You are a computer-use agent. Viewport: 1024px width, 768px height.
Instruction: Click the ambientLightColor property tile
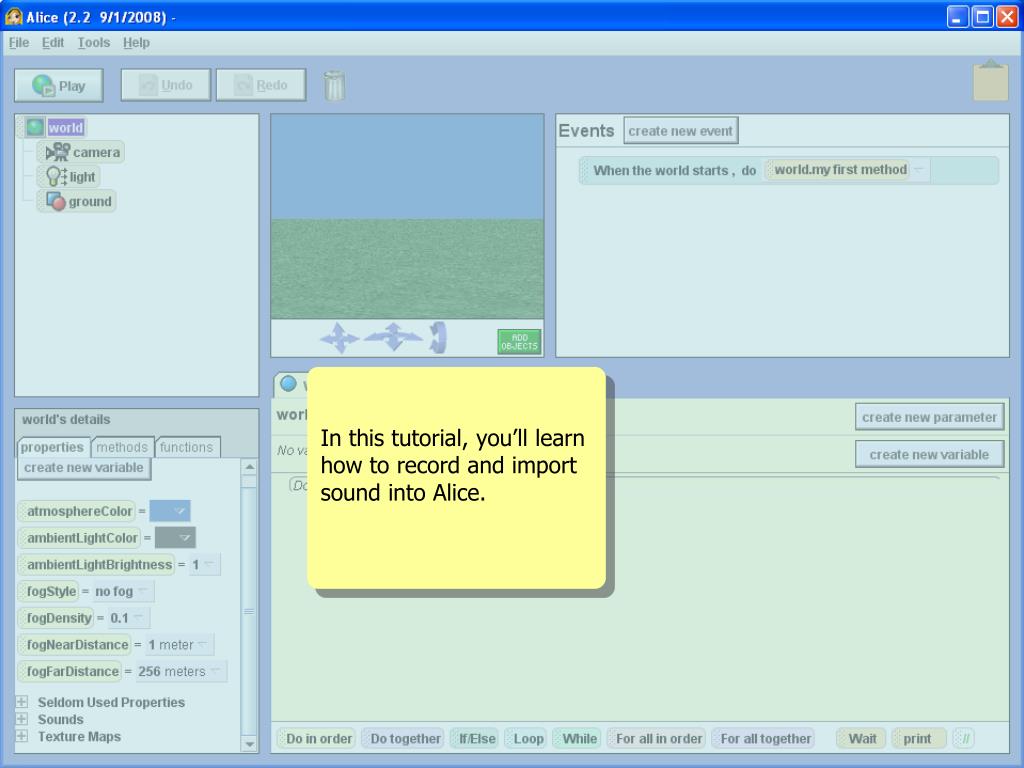tap(80, 537)
